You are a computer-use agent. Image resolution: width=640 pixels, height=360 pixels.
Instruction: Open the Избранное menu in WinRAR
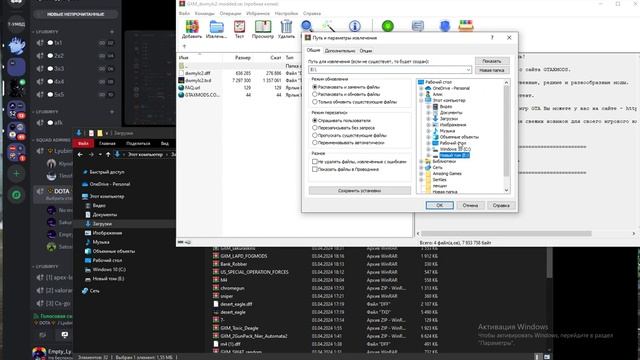pyautogui.click(x=258, y=13)
